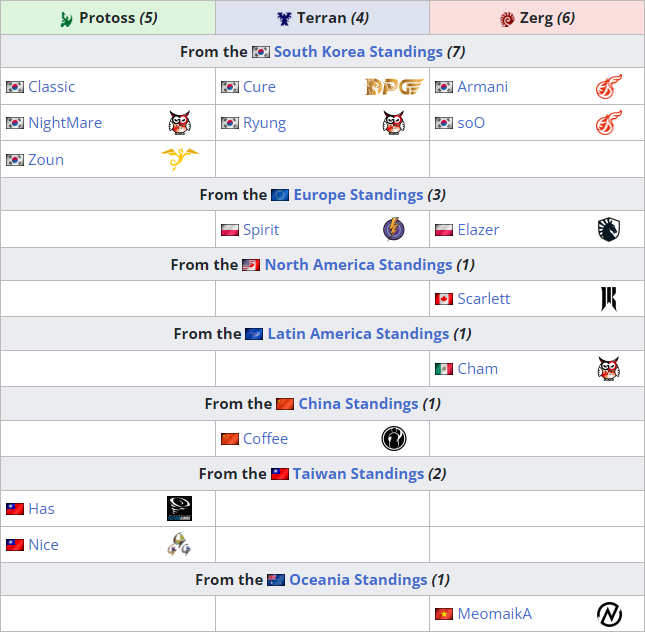645x632 pixels.
Task: Click the team logo next to Scarlett
Action: [x=609, y=299]
